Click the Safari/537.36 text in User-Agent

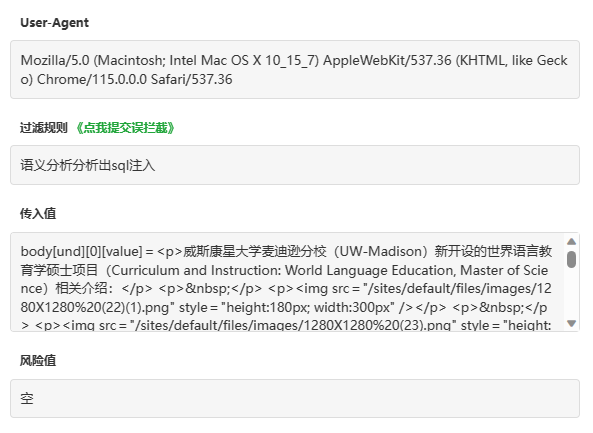(191, 79)
